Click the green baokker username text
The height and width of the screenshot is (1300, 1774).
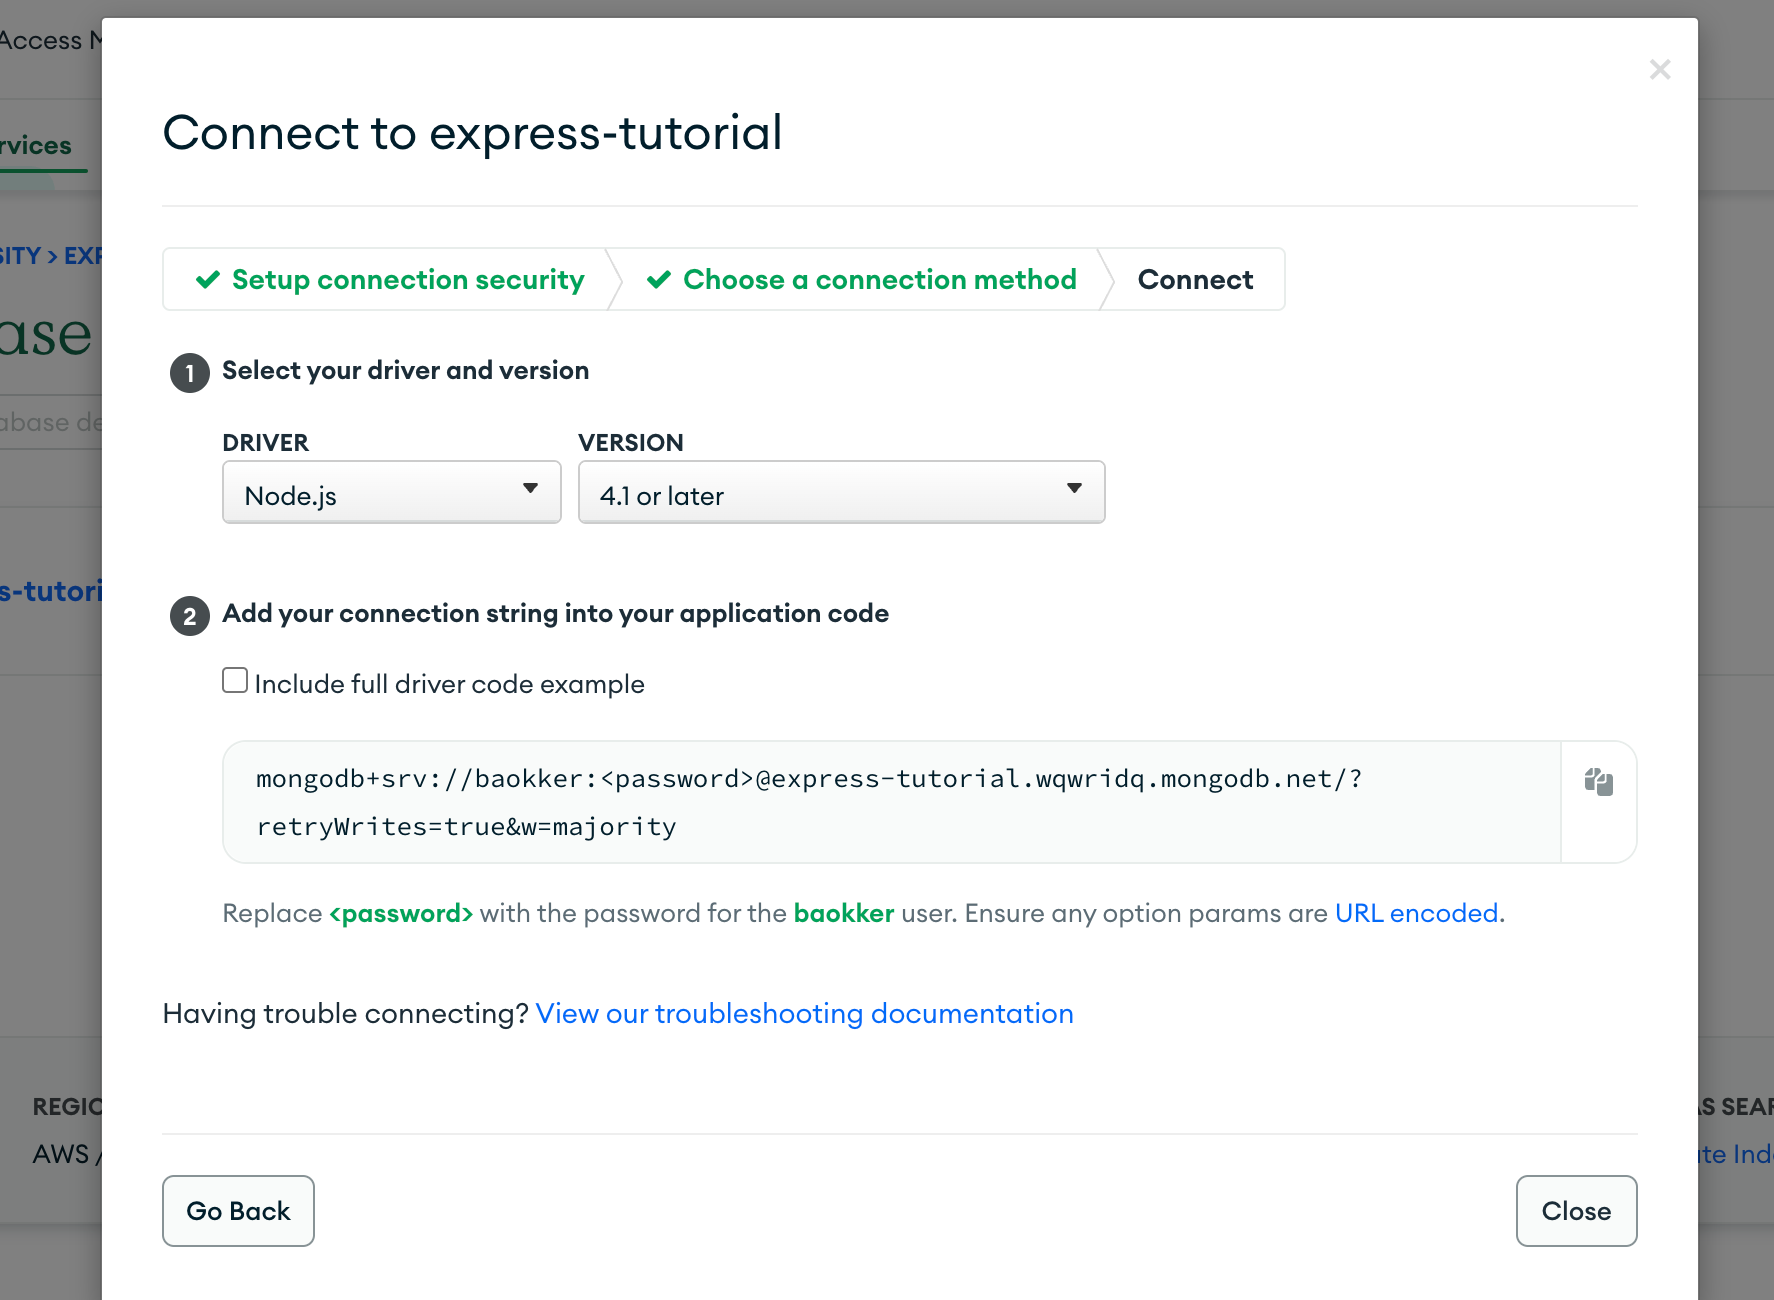point(844,913)
